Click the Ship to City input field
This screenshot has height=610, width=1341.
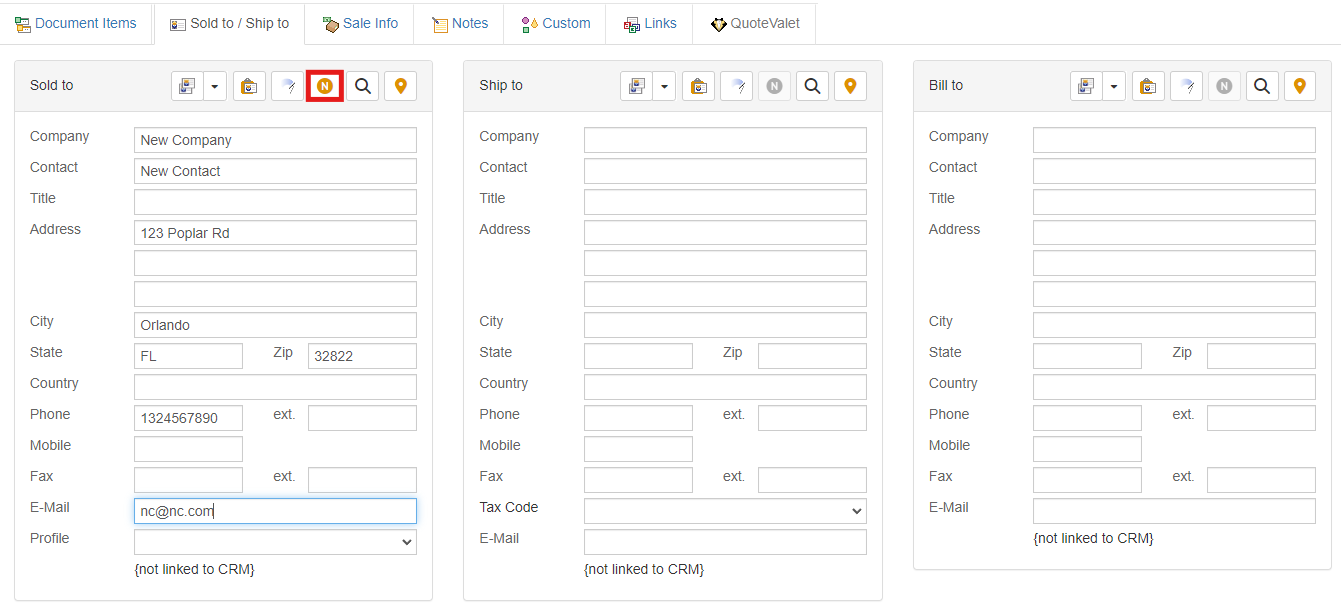(725, 325)
